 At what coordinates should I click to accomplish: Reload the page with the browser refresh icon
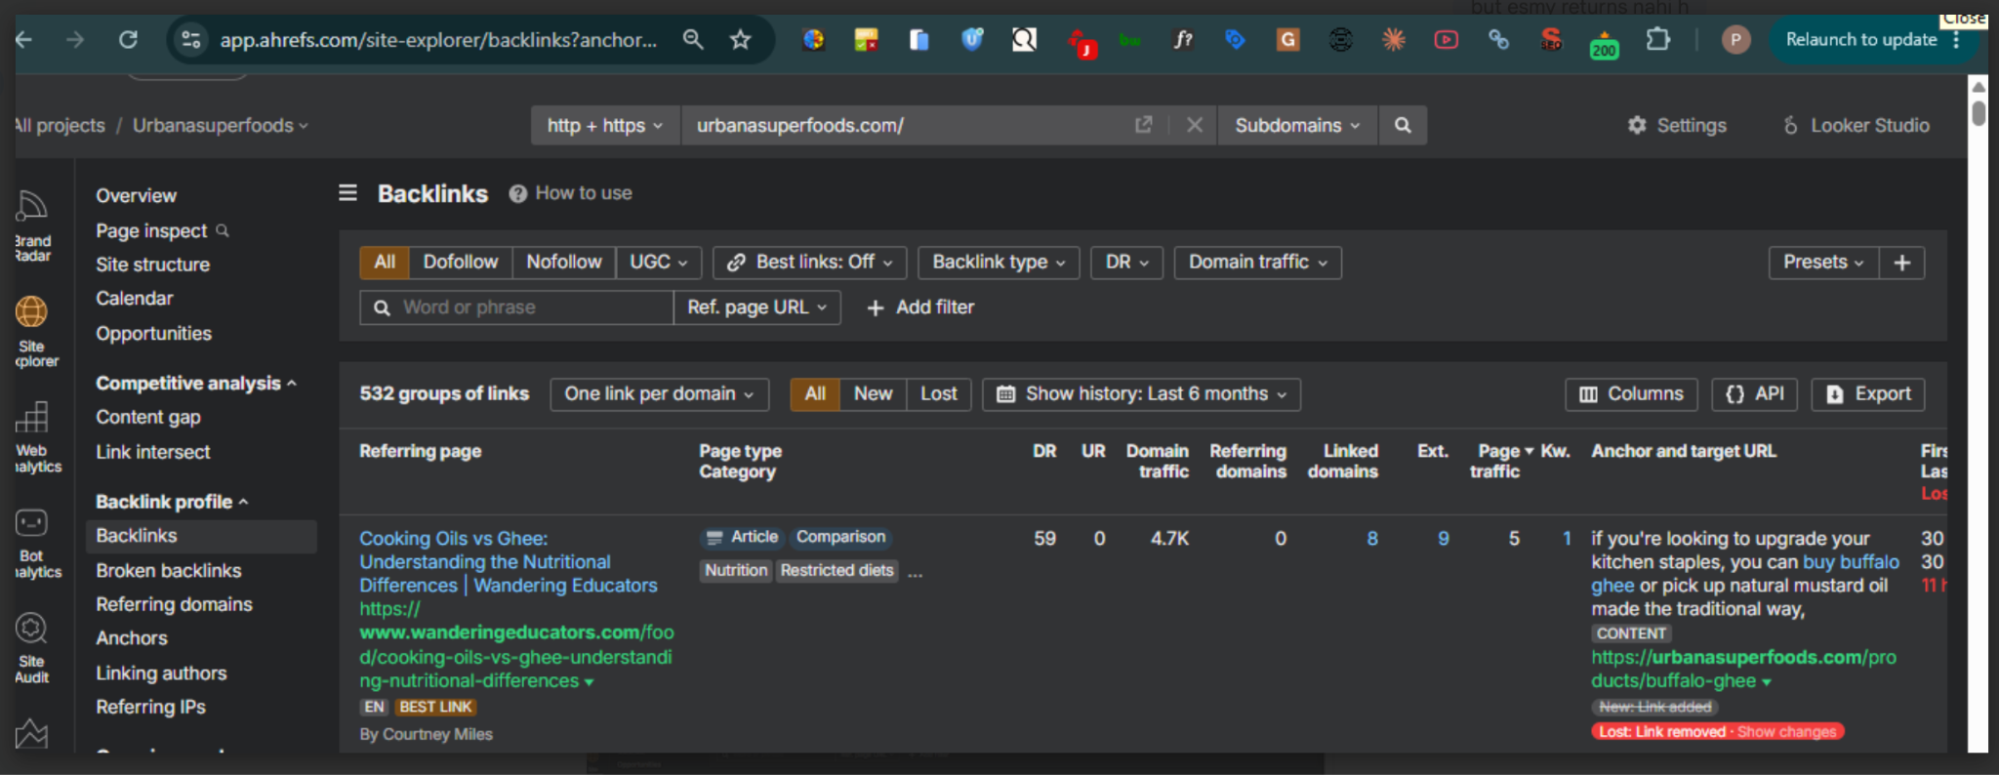[x=128, y=40]
